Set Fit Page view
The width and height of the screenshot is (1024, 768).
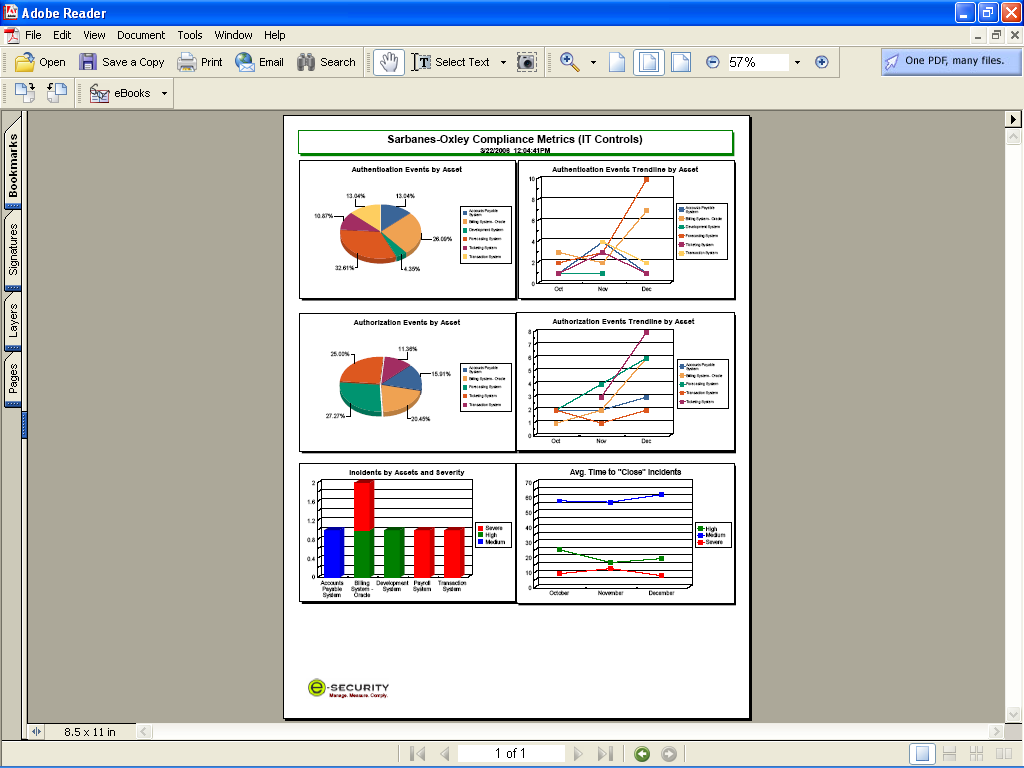648,62
